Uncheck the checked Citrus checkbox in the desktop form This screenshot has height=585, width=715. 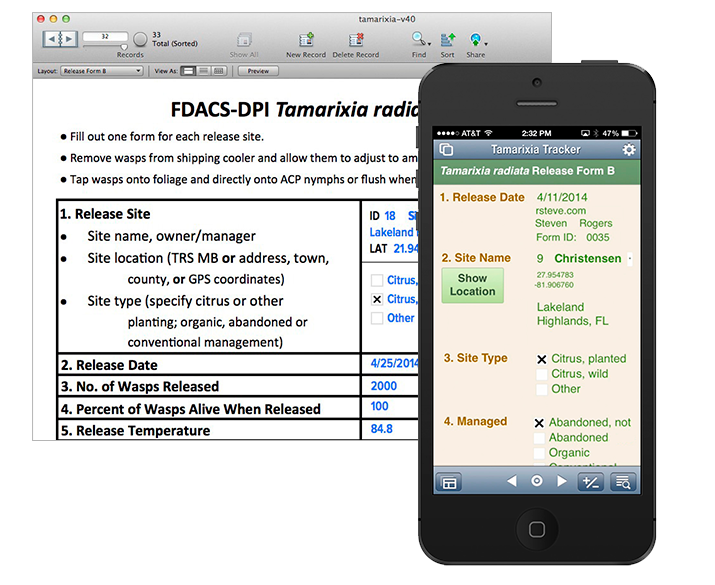pyautogui.click(x=377, y=299)
